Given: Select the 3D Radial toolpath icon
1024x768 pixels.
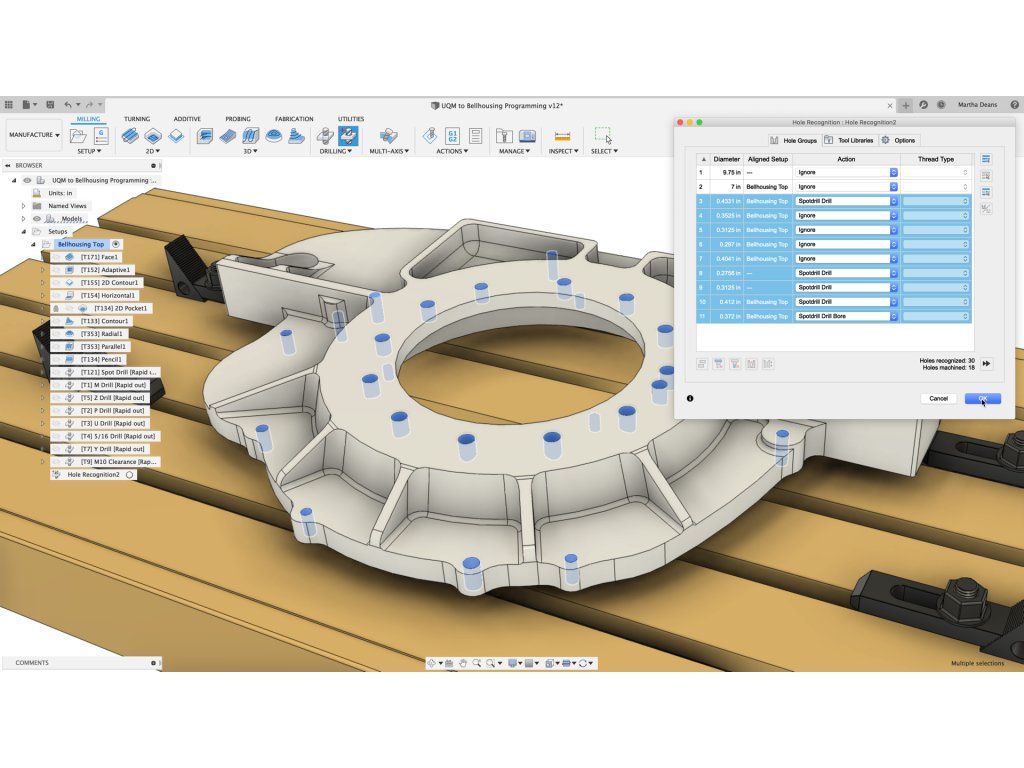Looking at the screenshot, I should click(274, 136).
